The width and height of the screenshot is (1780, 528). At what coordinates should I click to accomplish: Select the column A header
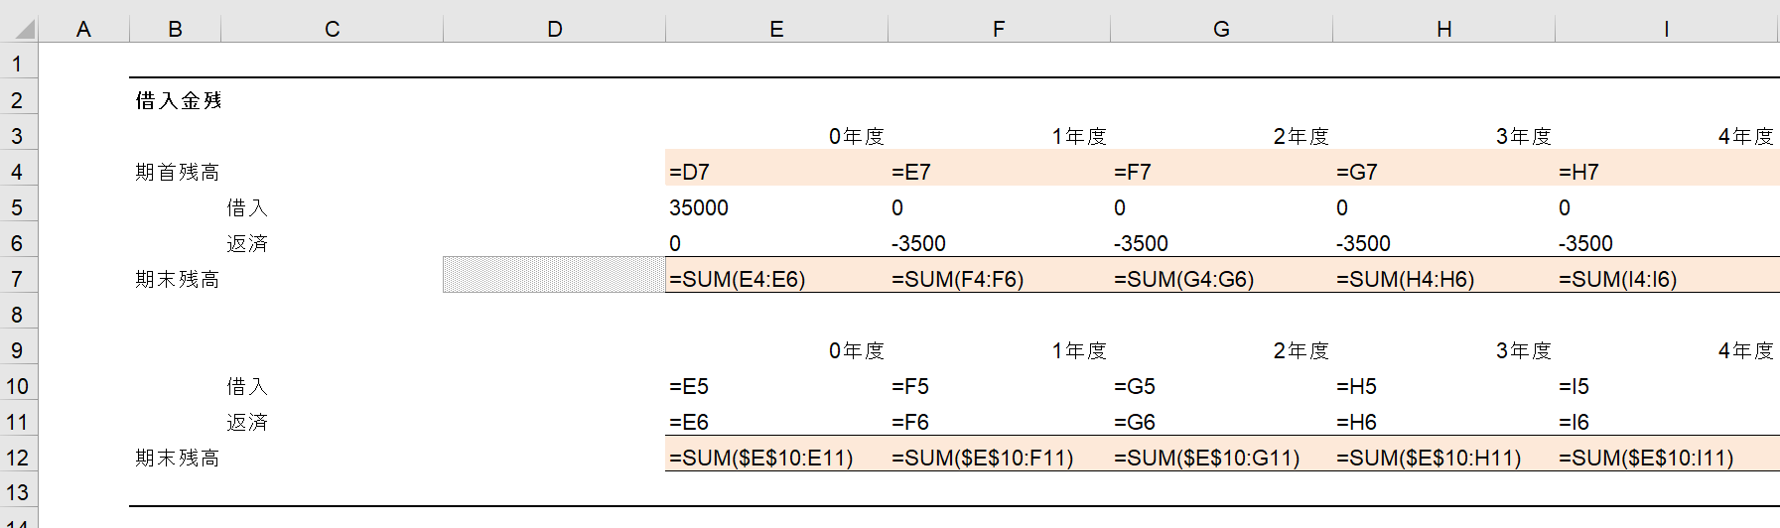(x=84, y=29)
